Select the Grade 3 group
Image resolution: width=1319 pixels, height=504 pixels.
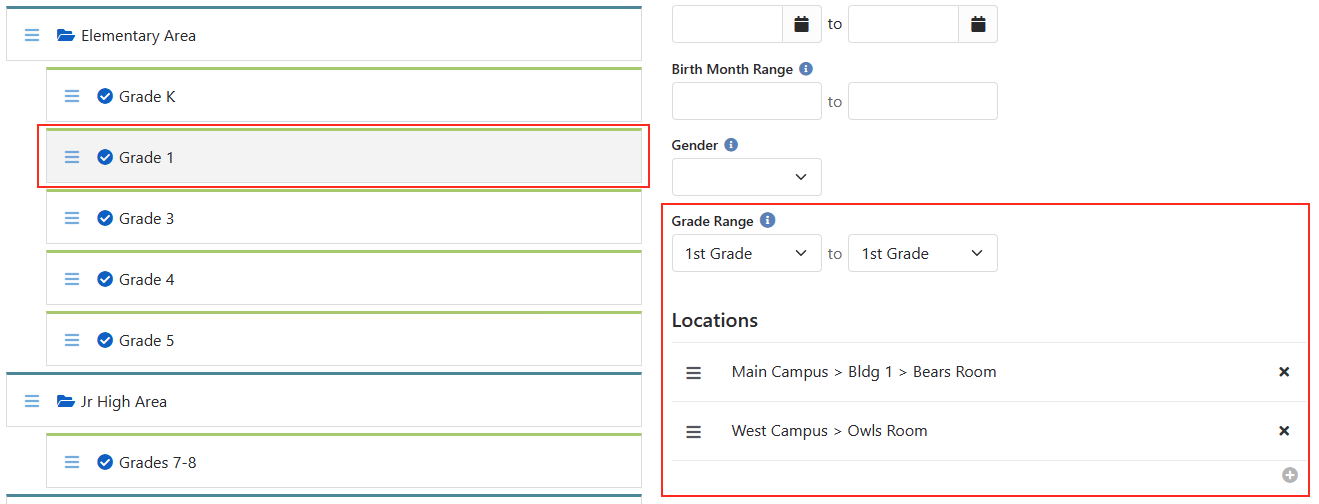[147, 218]
